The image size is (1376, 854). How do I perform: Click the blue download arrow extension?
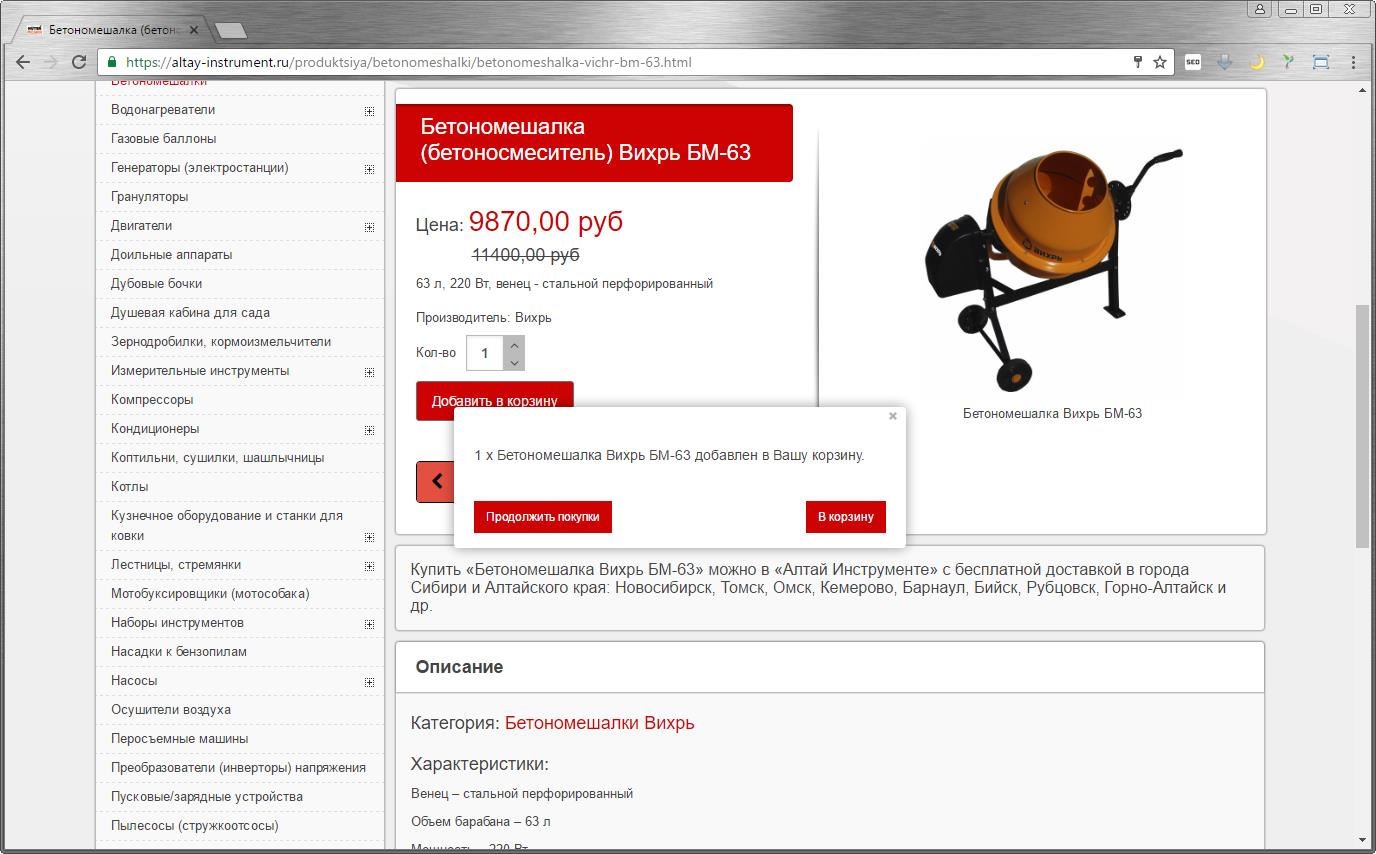tap(1225, 62)
